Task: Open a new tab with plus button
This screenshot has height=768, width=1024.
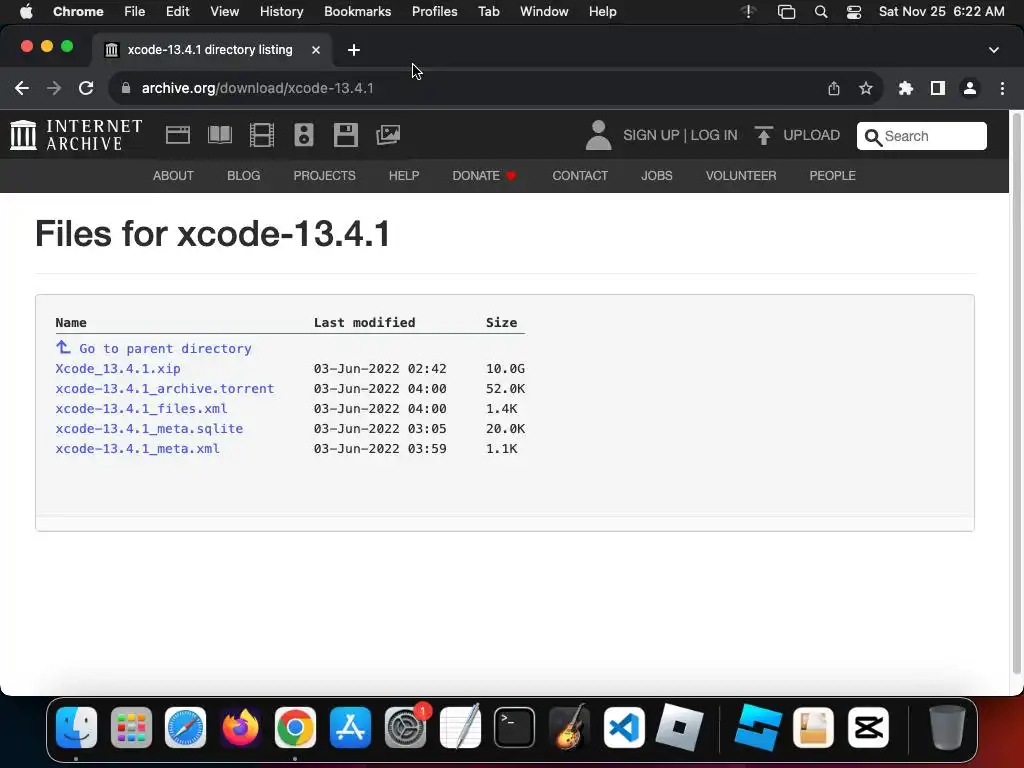Action: [x=353, y=50]
